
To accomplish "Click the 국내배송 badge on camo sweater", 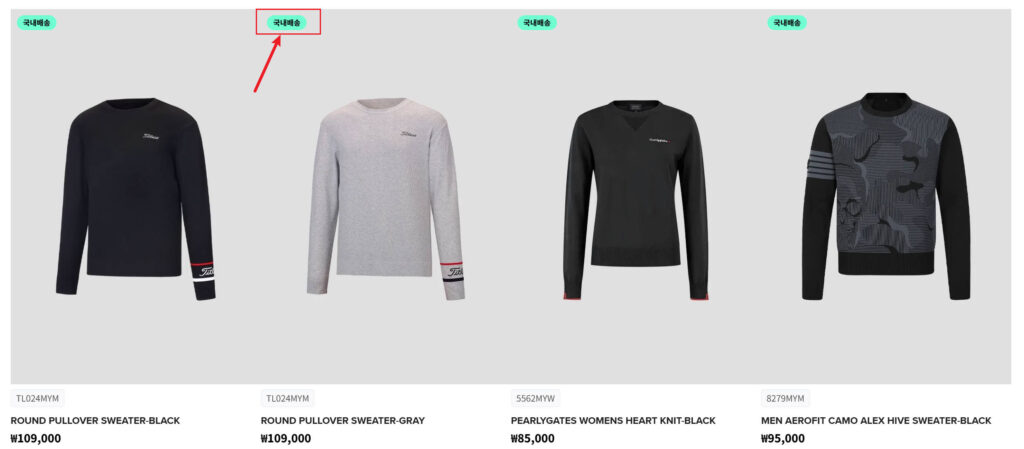I will pyautogui.click(x=787, y=23).
